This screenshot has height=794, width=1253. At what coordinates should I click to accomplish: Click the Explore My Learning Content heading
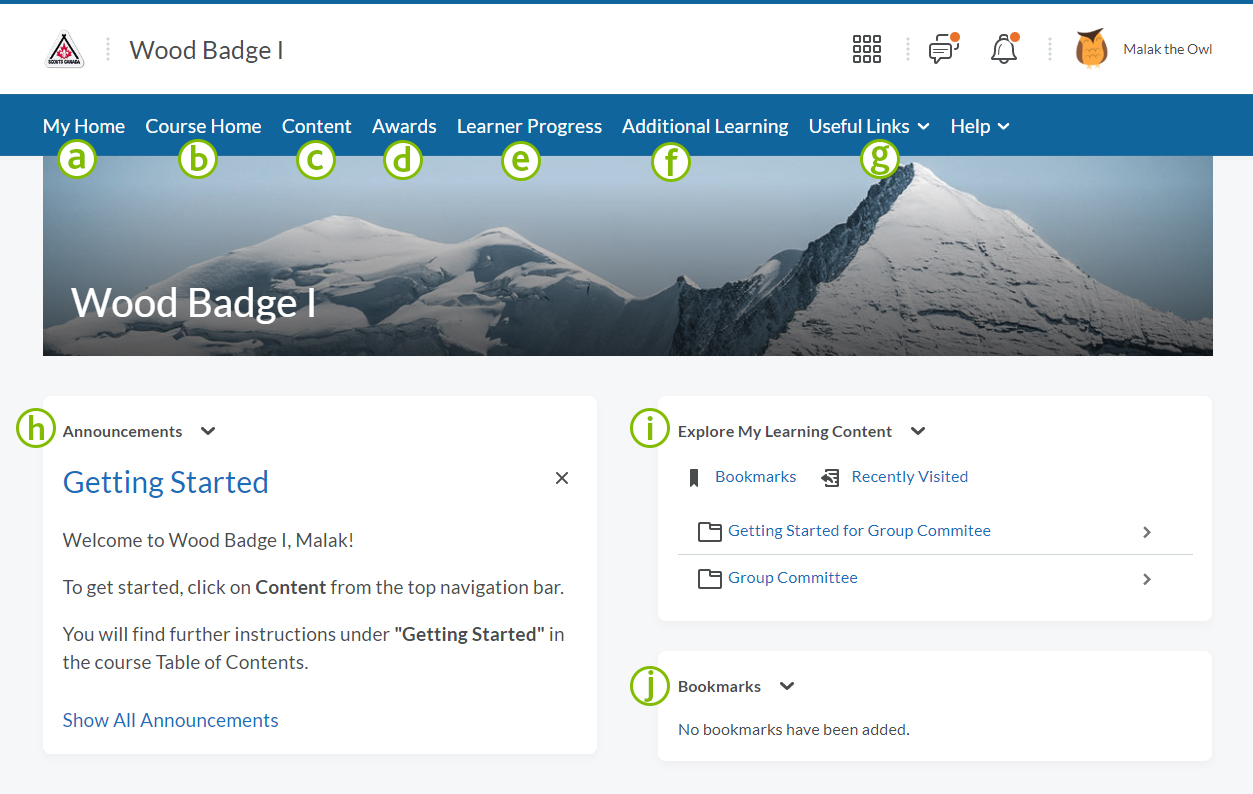coord(785,432)
